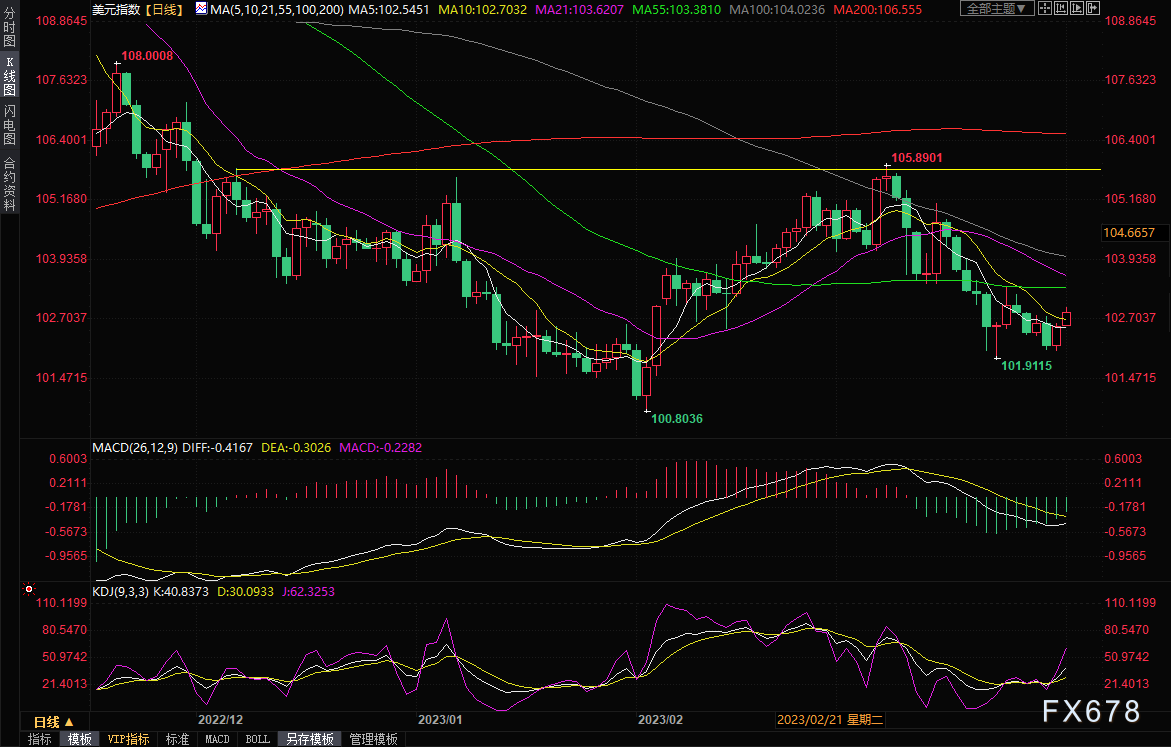Select the K线图 side tab
1171x747 pixels.
(x=9, y=76)
